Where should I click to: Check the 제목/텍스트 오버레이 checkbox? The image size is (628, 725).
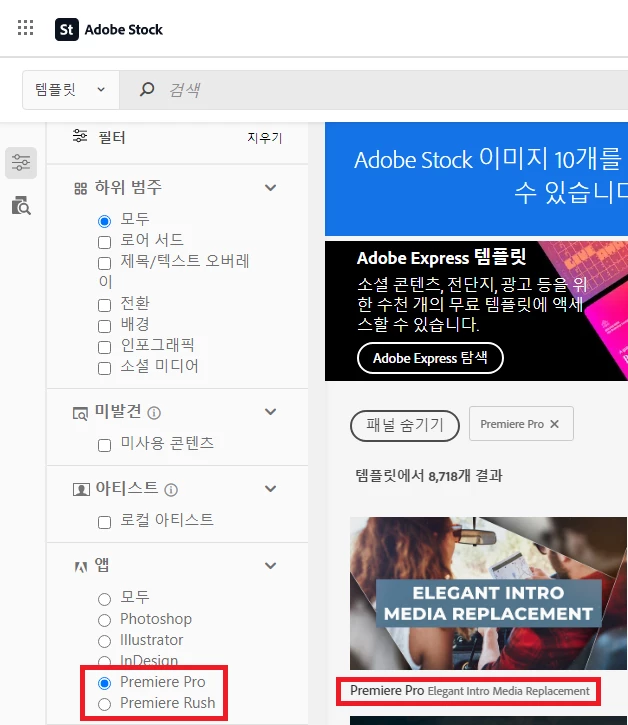(105, 264)
